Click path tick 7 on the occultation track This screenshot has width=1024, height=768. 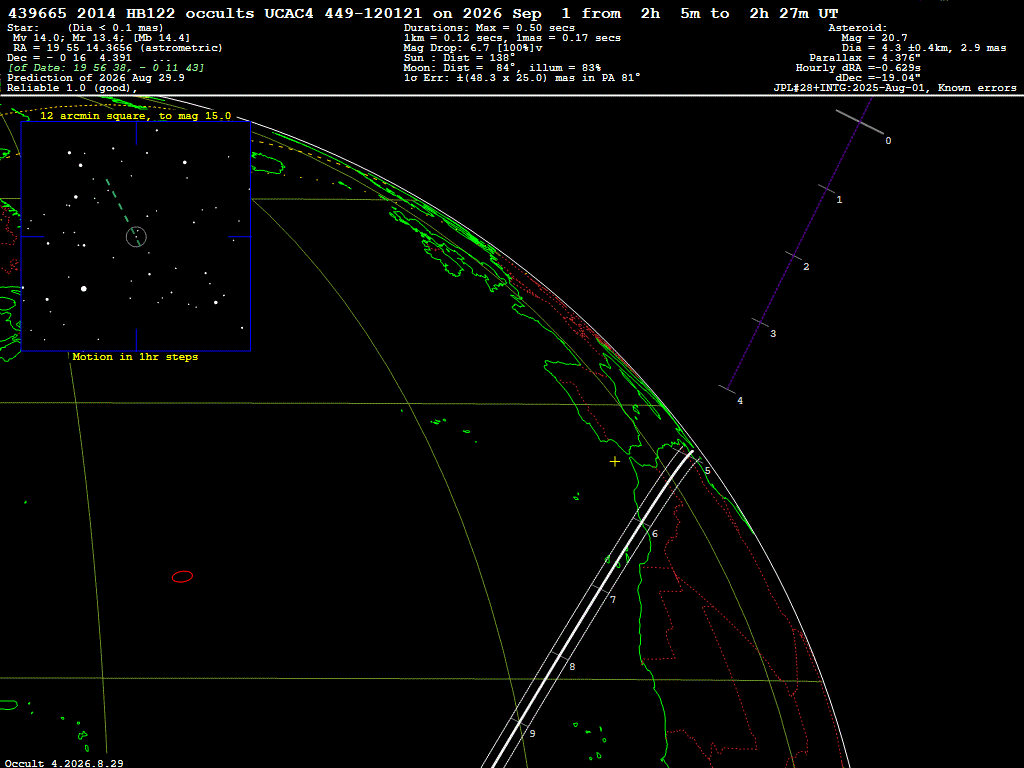(x=613, y=600)
